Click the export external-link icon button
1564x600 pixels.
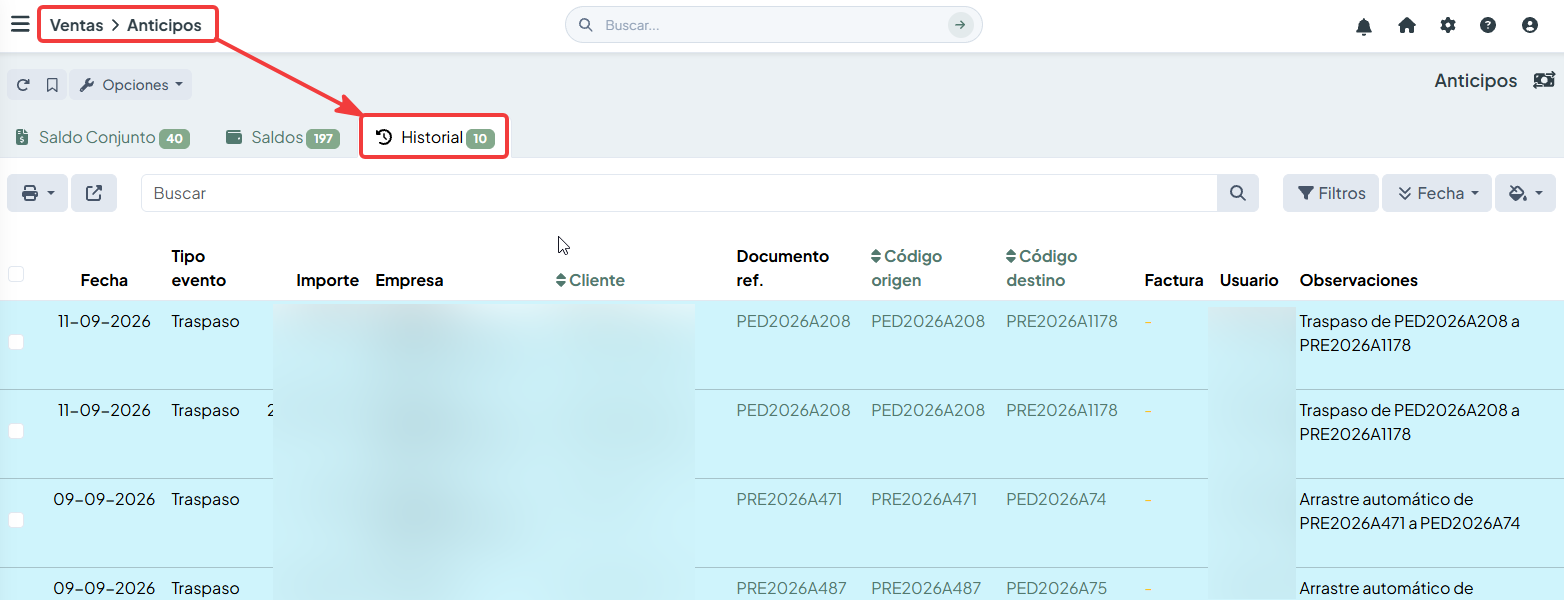tap(94, 193)
